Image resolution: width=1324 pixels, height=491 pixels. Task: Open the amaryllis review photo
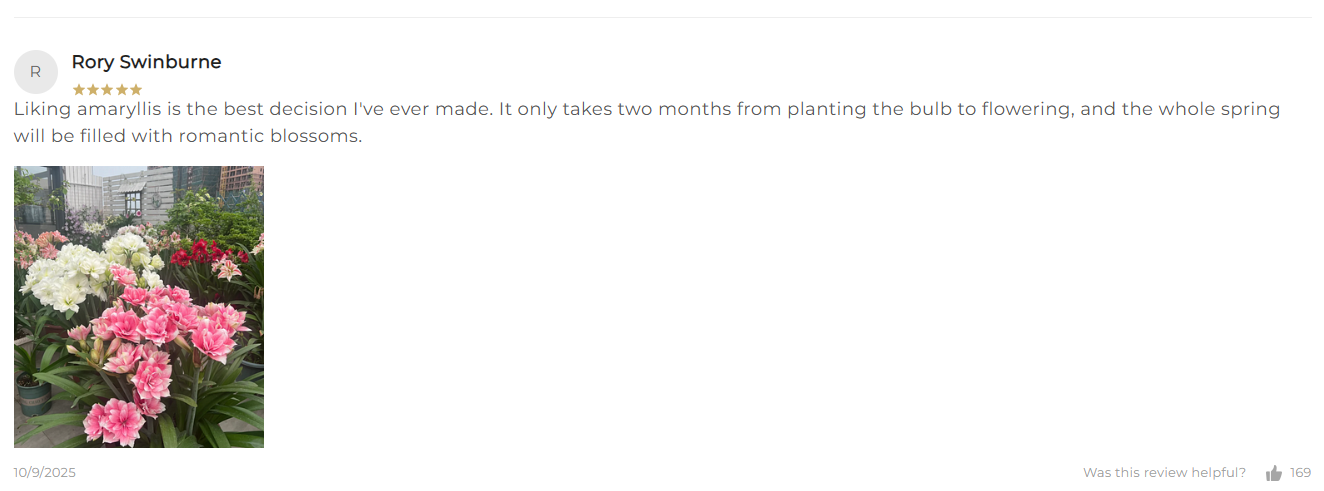[139, 307]
